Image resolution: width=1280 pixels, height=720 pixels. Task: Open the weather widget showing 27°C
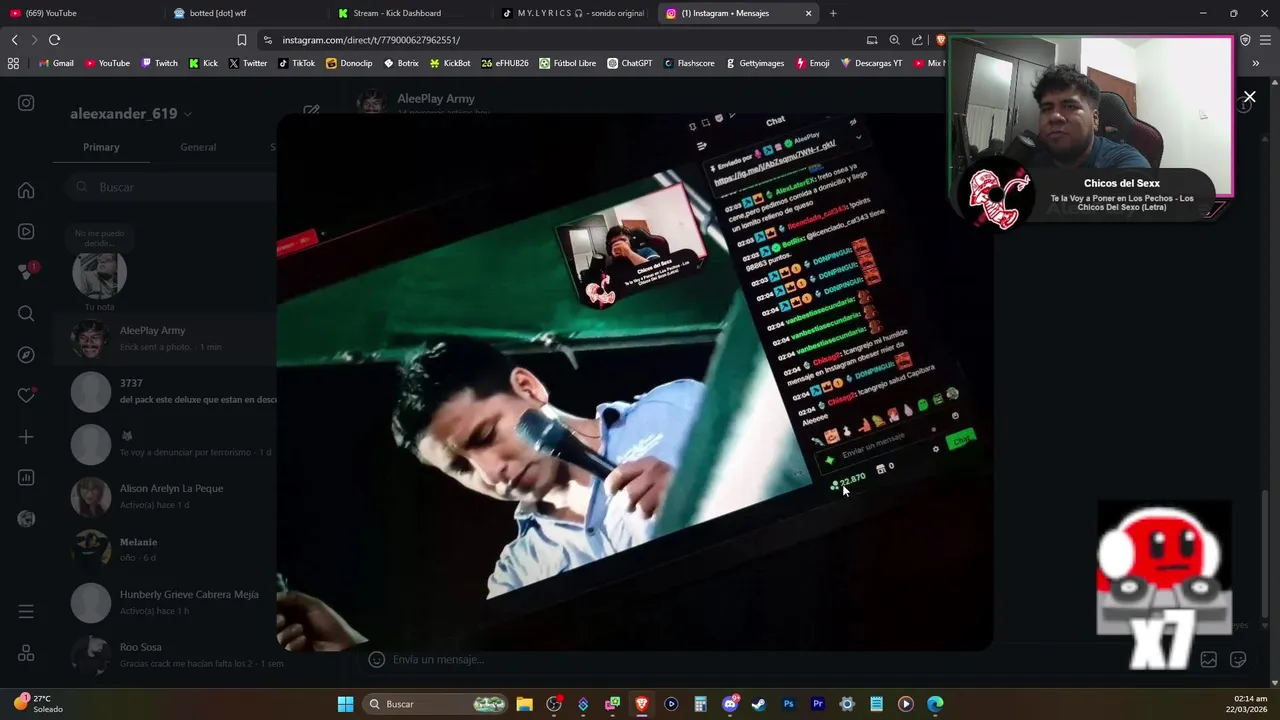coord(38,703)
